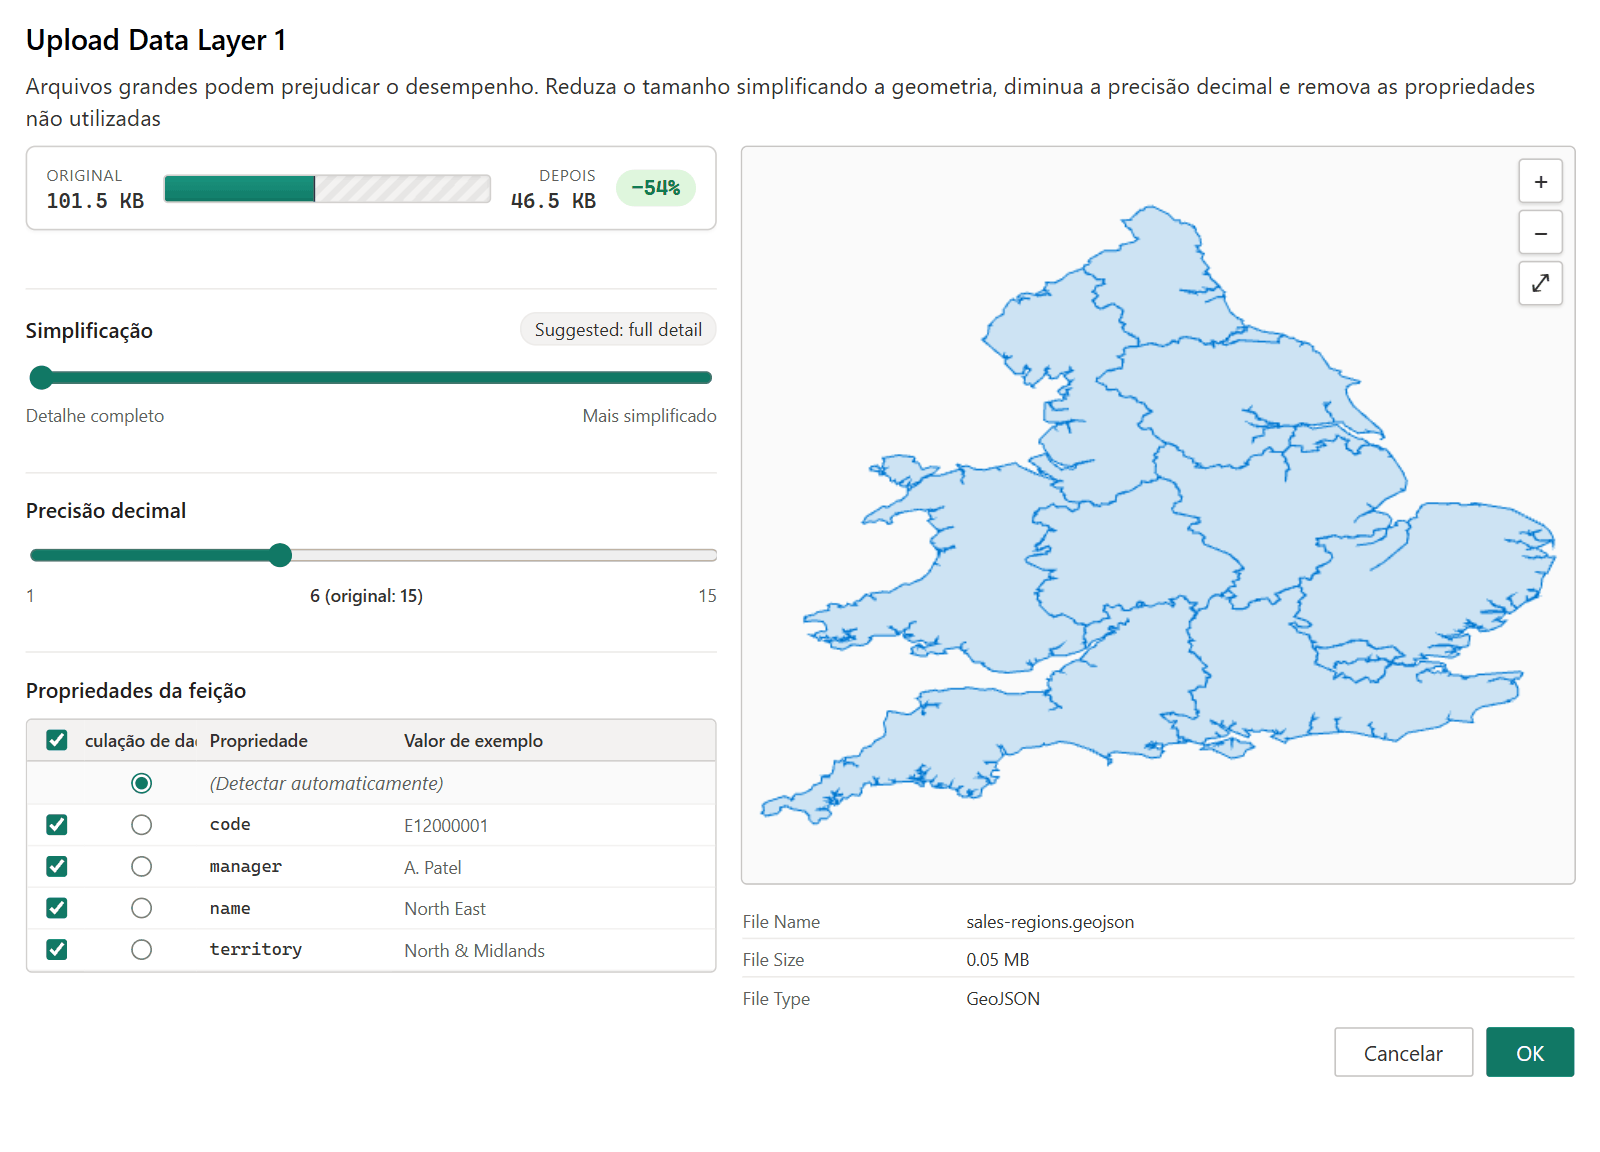The image size is (1600, 1152).
Task: Toggle the select-all properties checkbox in header
Action: click(57, 740)
